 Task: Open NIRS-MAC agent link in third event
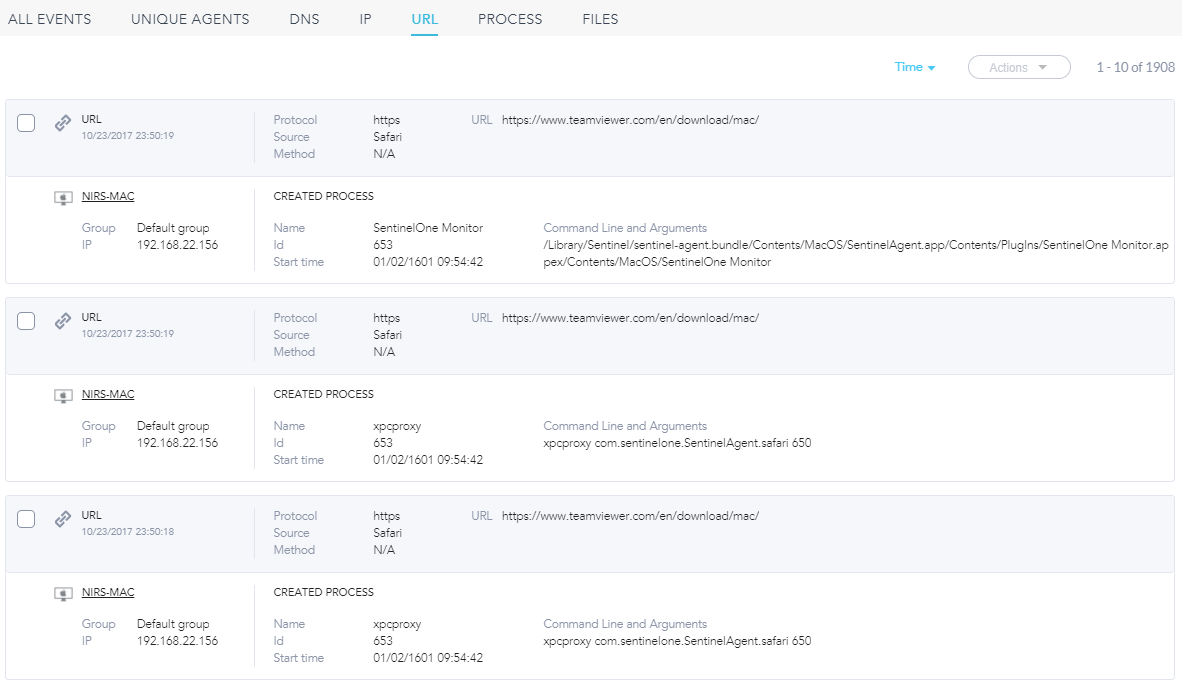(108, 593)
